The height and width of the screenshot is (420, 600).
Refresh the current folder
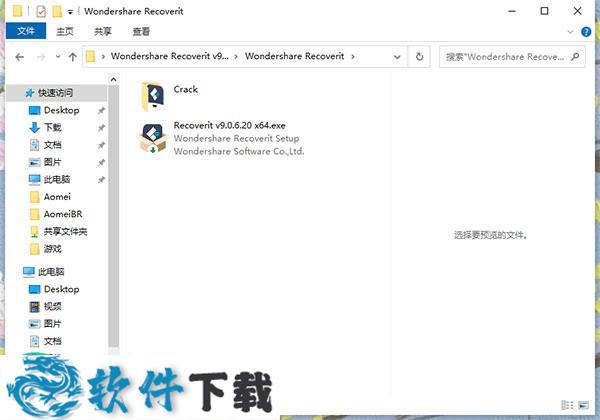(419, 57)
